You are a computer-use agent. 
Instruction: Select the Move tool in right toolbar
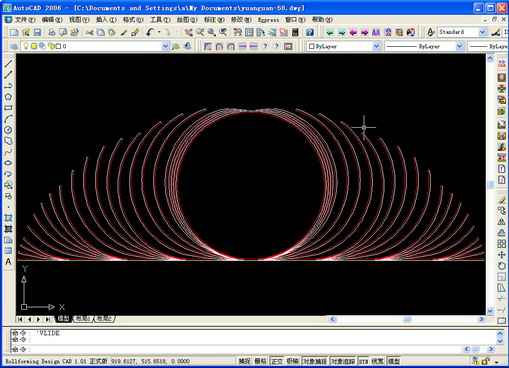pyautogui.click(x=501, y=255)
